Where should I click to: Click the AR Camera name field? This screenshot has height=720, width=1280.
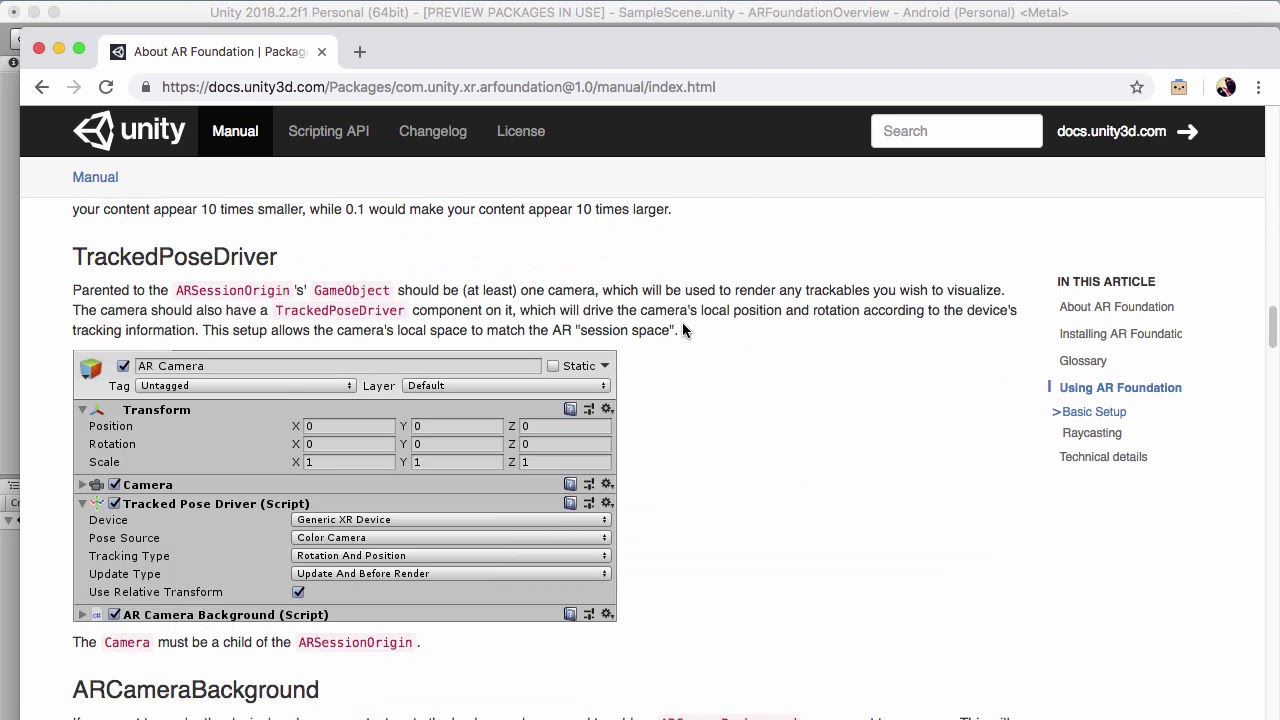(338, 366)
